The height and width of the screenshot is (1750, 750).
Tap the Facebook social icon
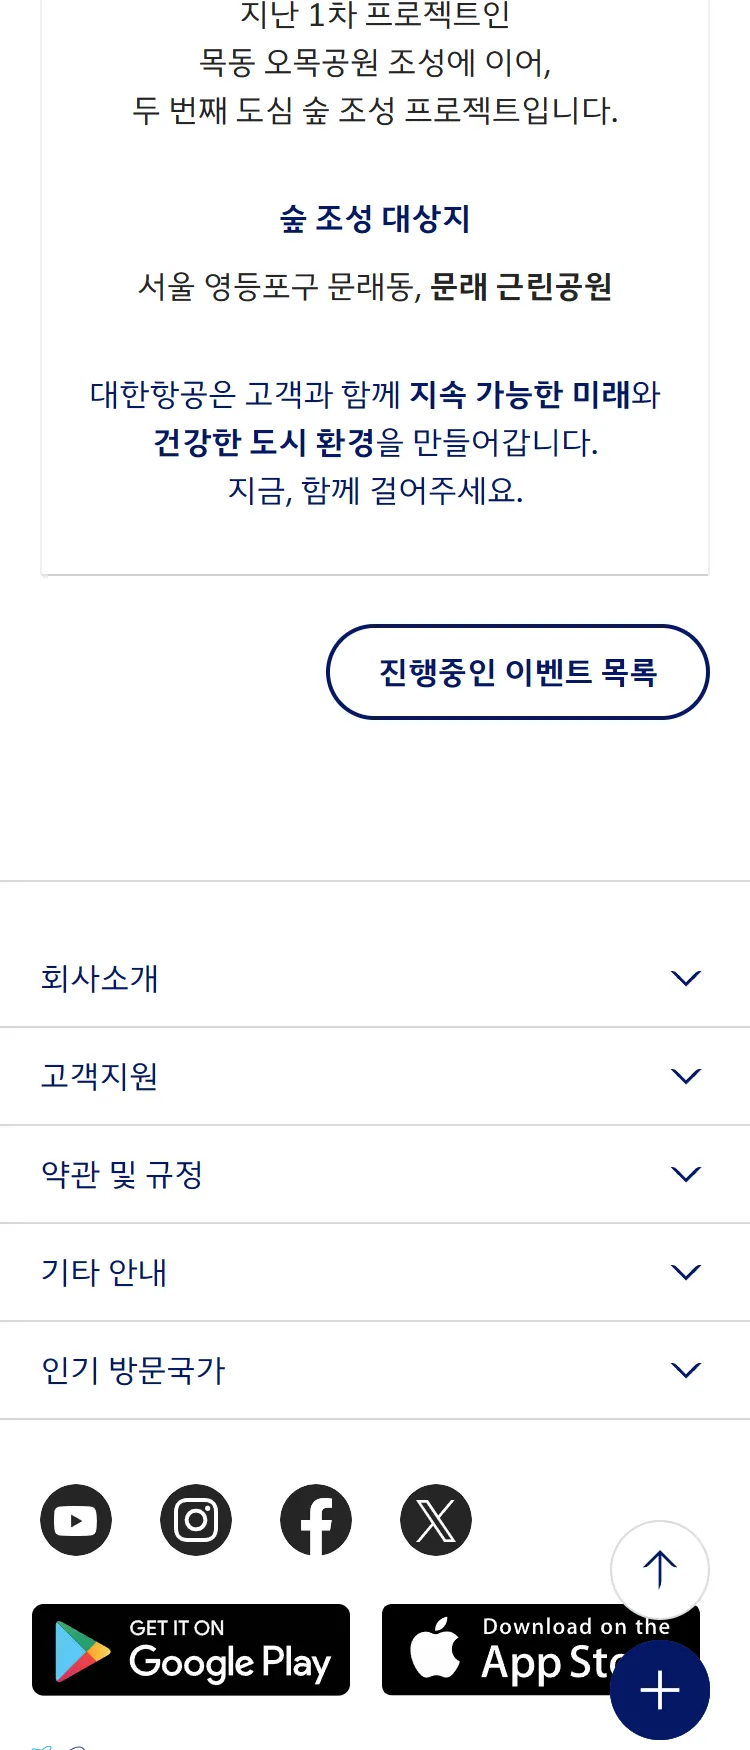[316, 1520]
